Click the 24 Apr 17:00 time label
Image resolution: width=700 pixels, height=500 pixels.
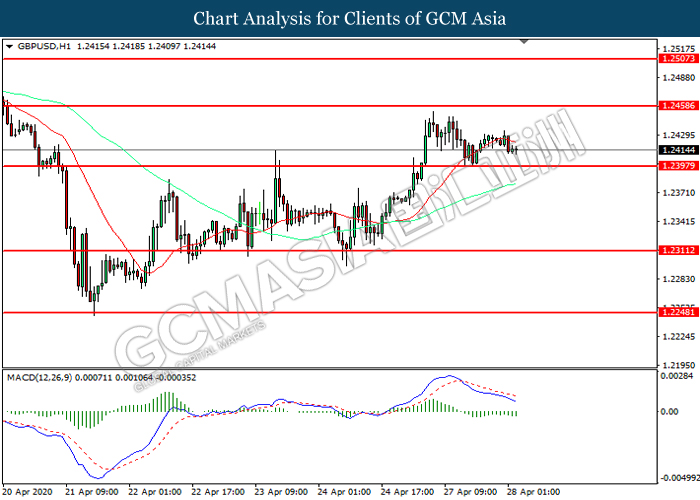click(407, 492)
